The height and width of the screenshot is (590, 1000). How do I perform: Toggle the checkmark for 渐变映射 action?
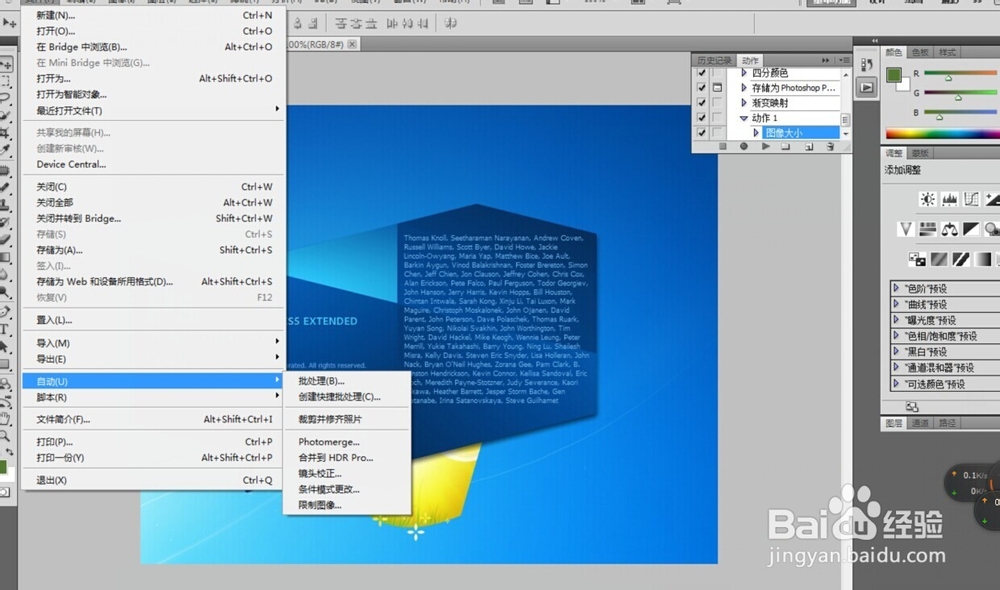702,103
